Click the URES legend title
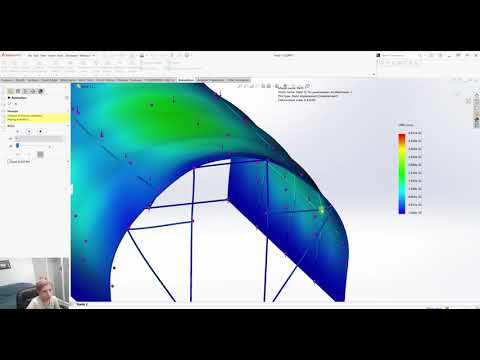Screen dimensions: 480x360 point(406,125)
